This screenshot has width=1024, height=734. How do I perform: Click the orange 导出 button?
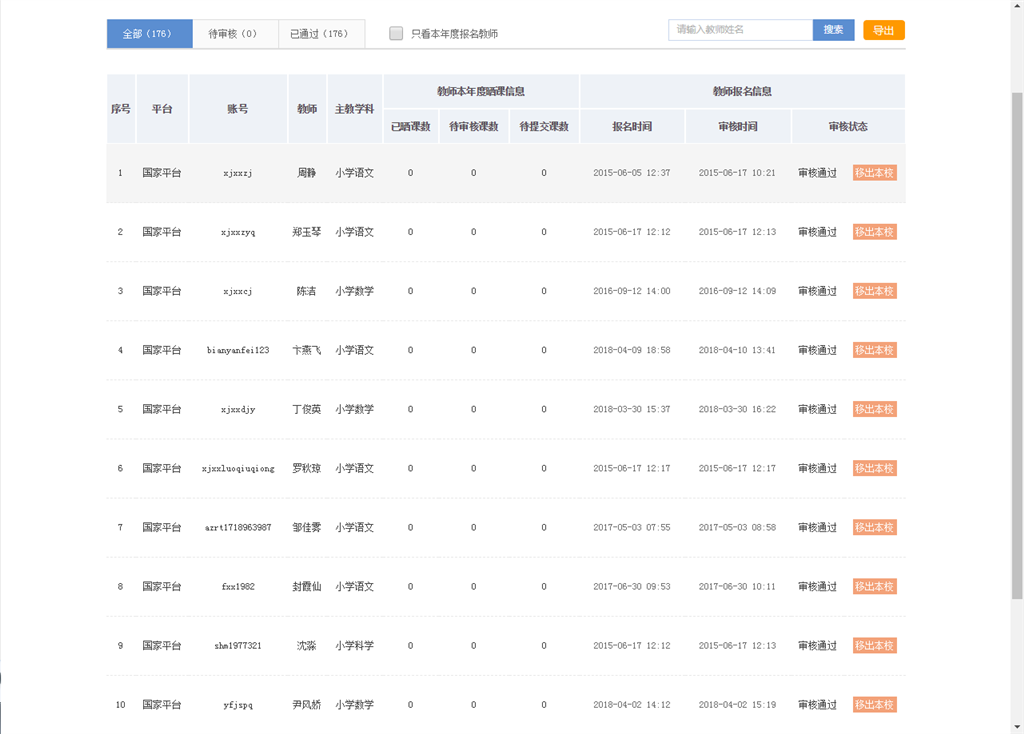click(x=884, y=30)
